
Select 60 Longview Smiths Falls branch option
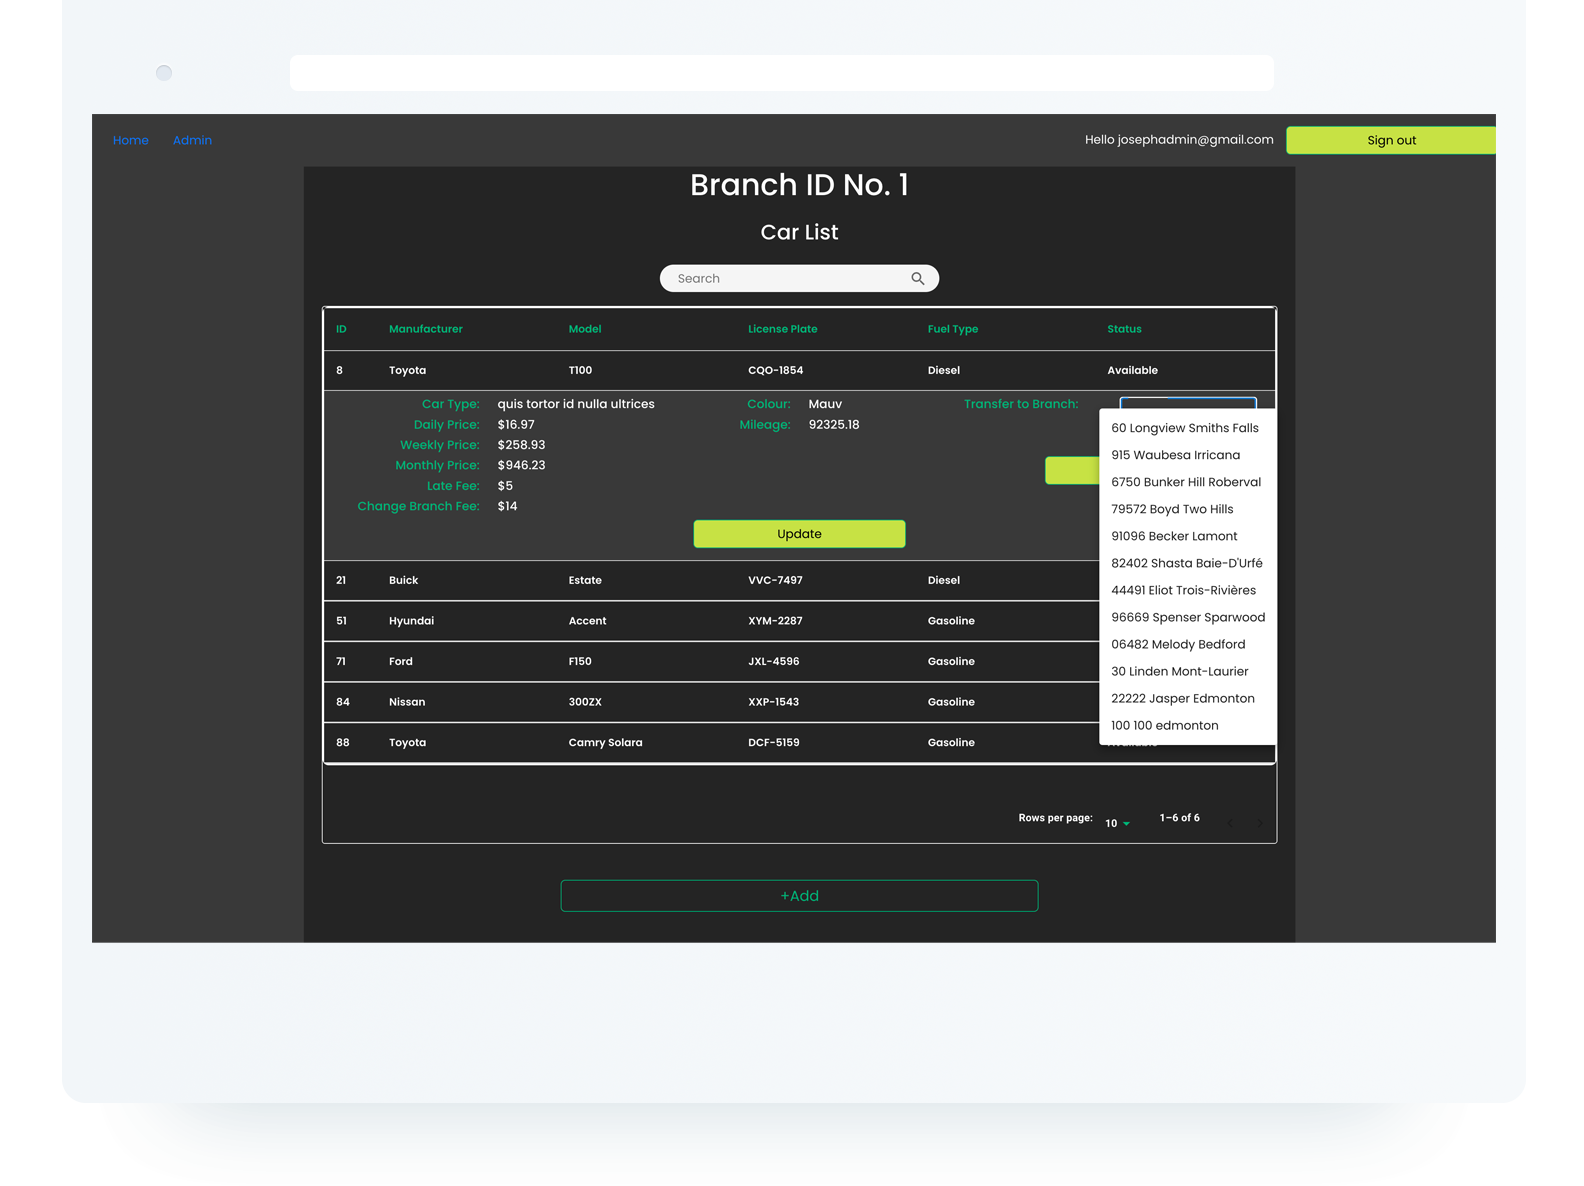1184,428
